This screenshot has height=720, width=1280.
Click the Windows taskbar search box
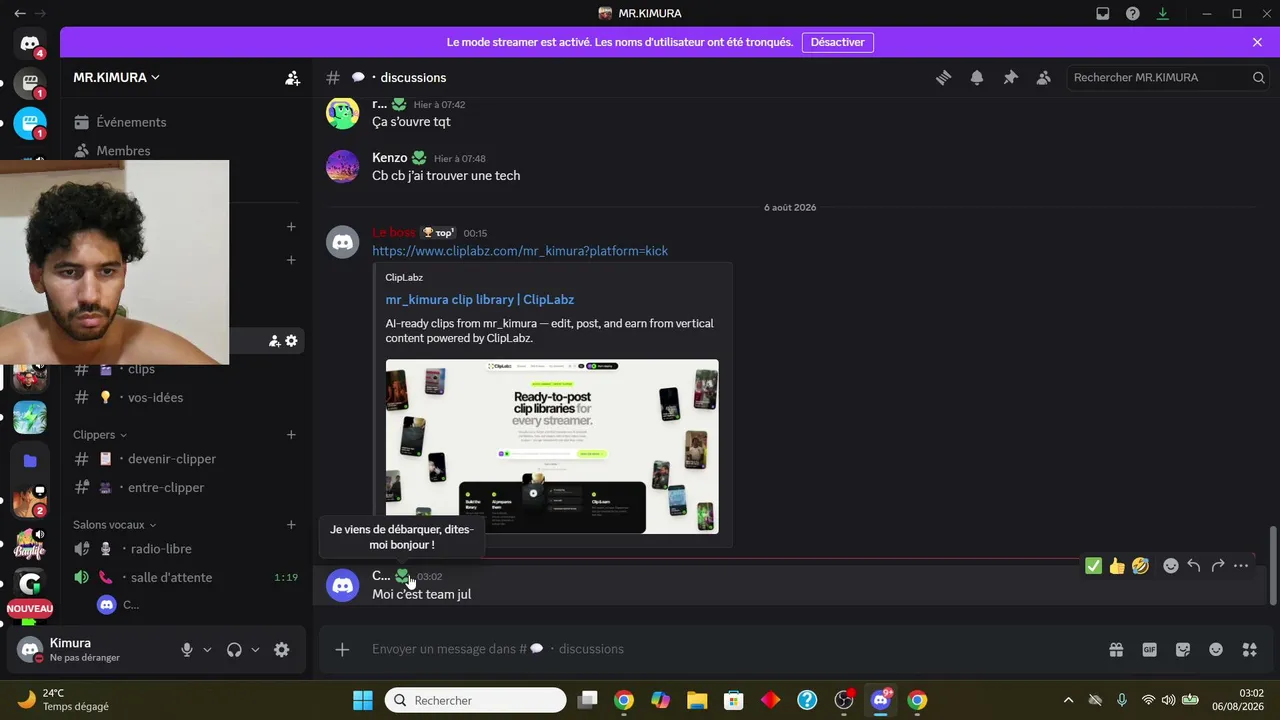(476, 700)
